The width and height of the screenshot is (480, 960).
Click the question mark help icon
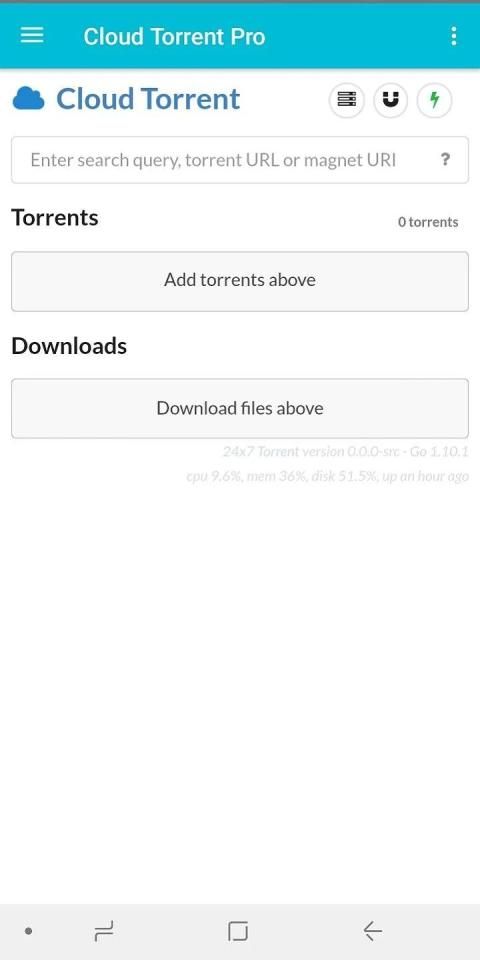click(x=446, y=160)
